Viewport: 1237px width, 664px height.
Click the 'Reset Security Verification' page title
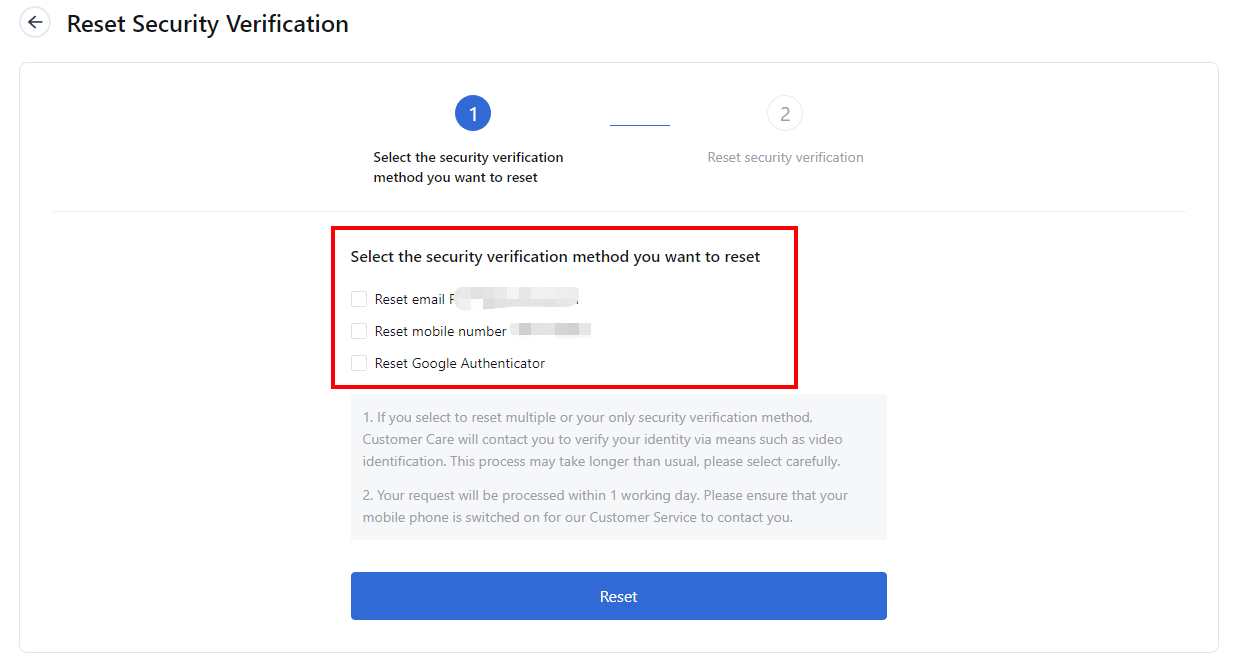click(x=208, y=24)
